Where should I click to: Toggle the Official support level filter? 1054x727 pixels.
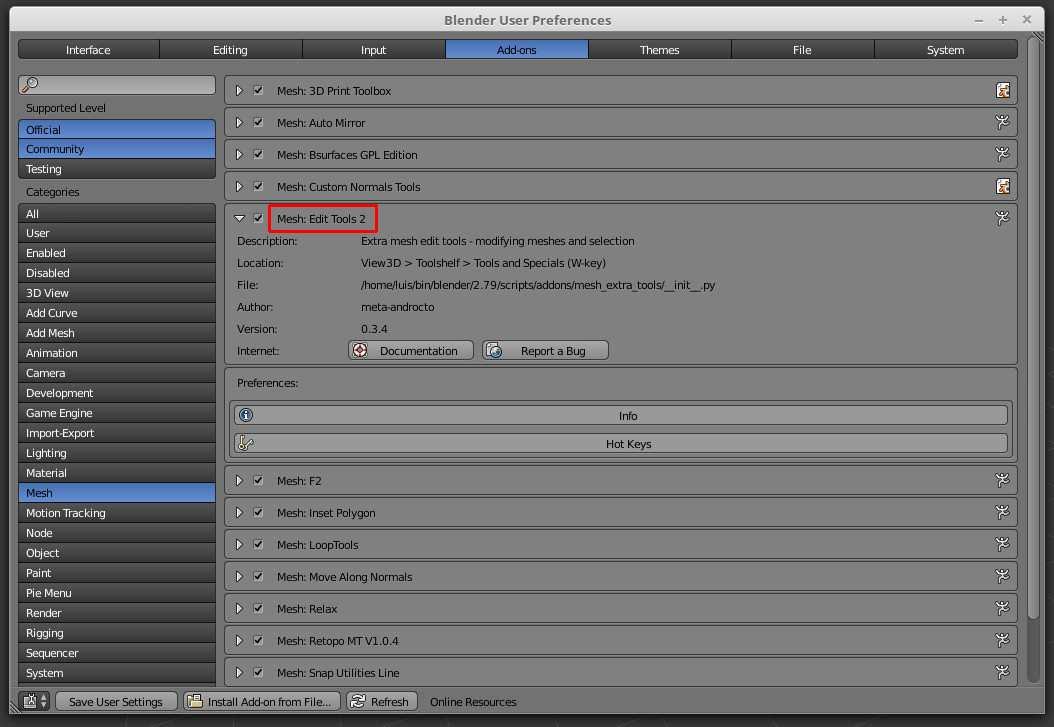[117, 129]
